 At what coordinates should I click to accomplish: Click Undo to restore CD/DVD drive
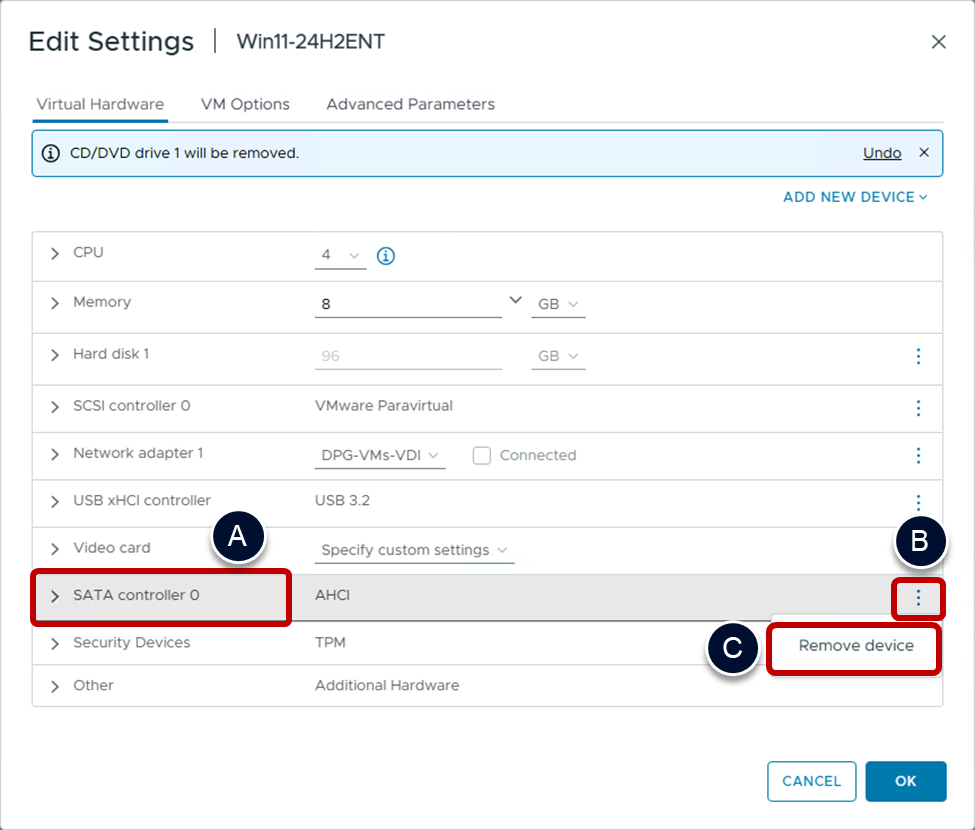click(x=882, y=153)
